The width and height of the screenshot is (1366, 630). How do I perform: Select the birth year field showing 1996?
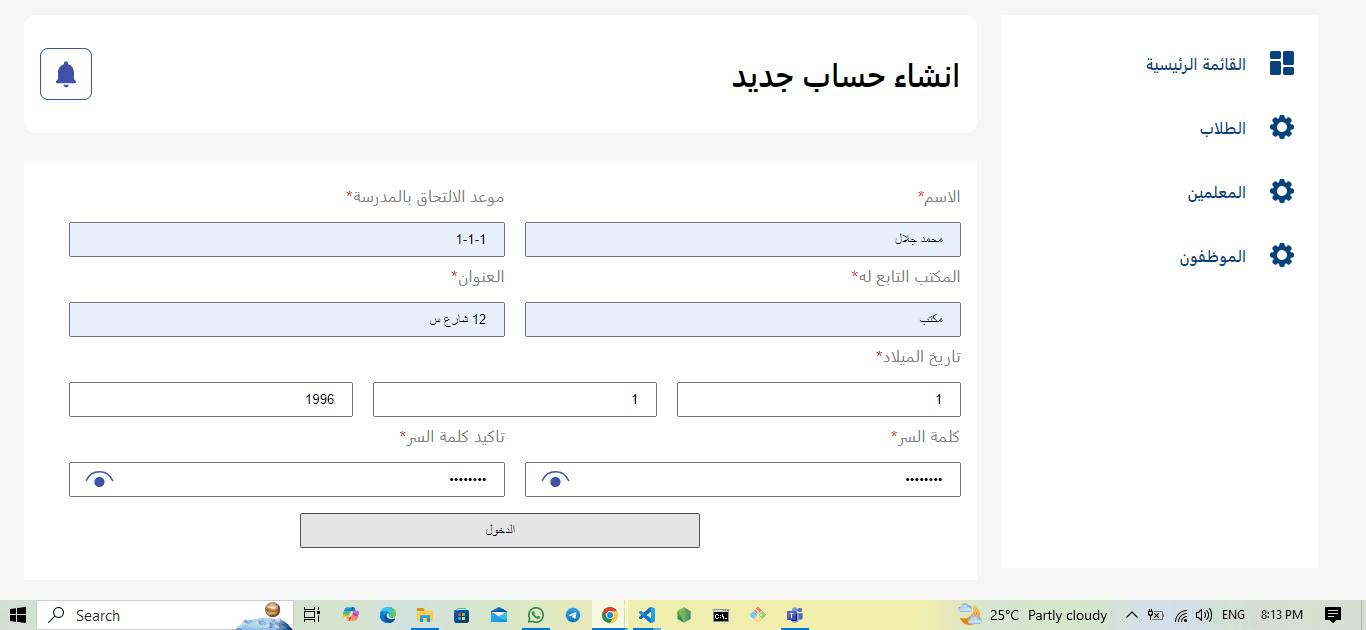point(211,399)
